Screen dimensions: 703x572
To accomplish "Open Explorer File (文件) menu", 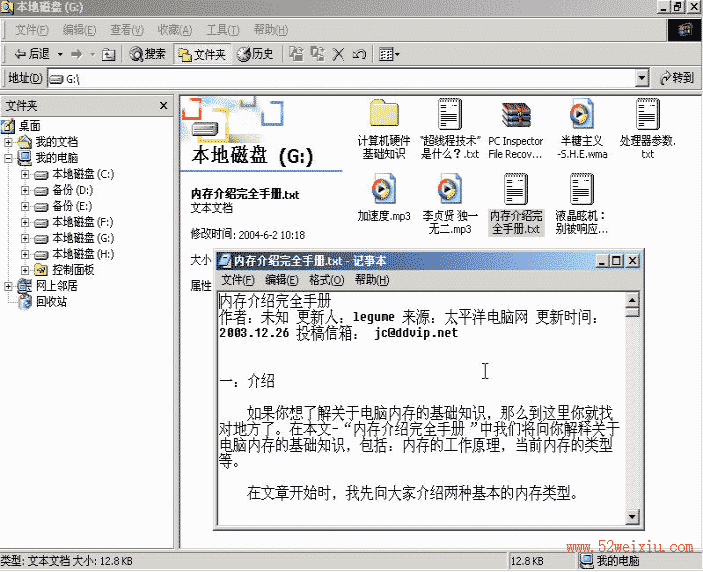I will [31, 30].
